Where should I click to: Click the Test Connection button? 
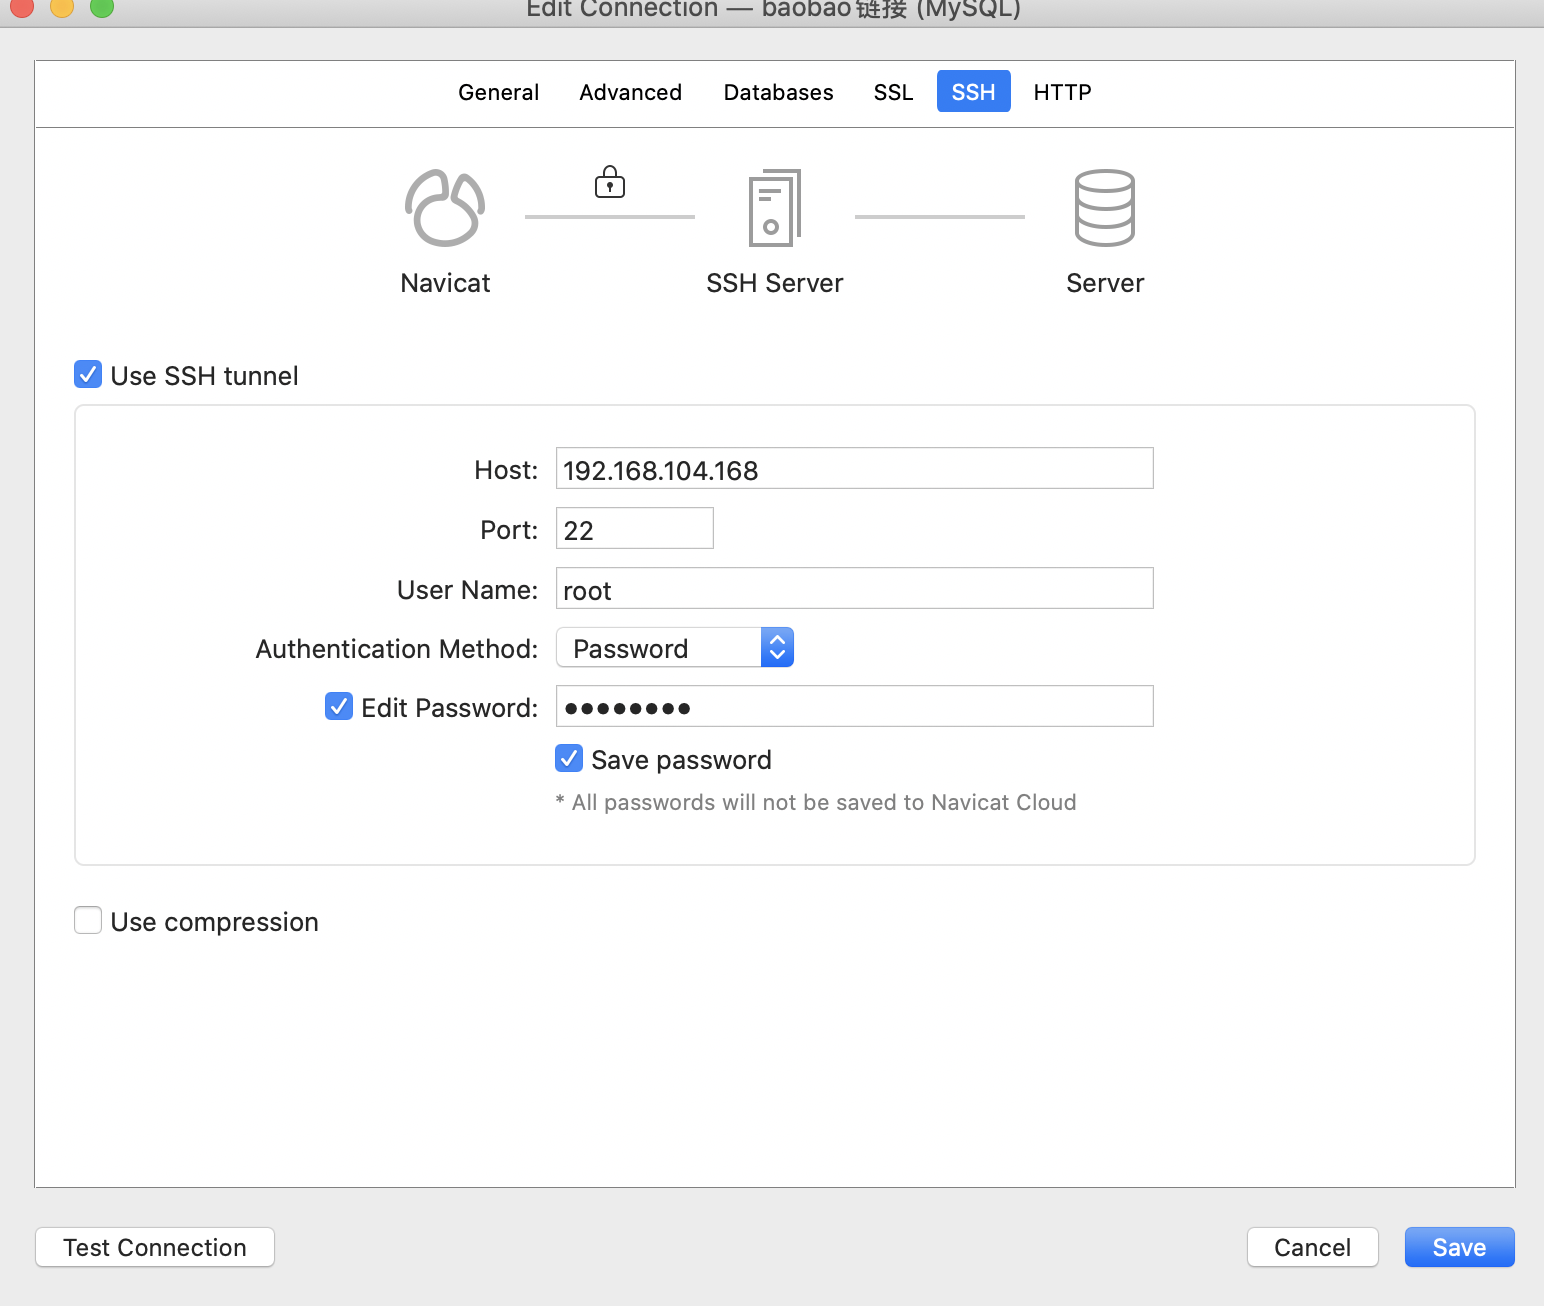click(x=155, y=1247)
